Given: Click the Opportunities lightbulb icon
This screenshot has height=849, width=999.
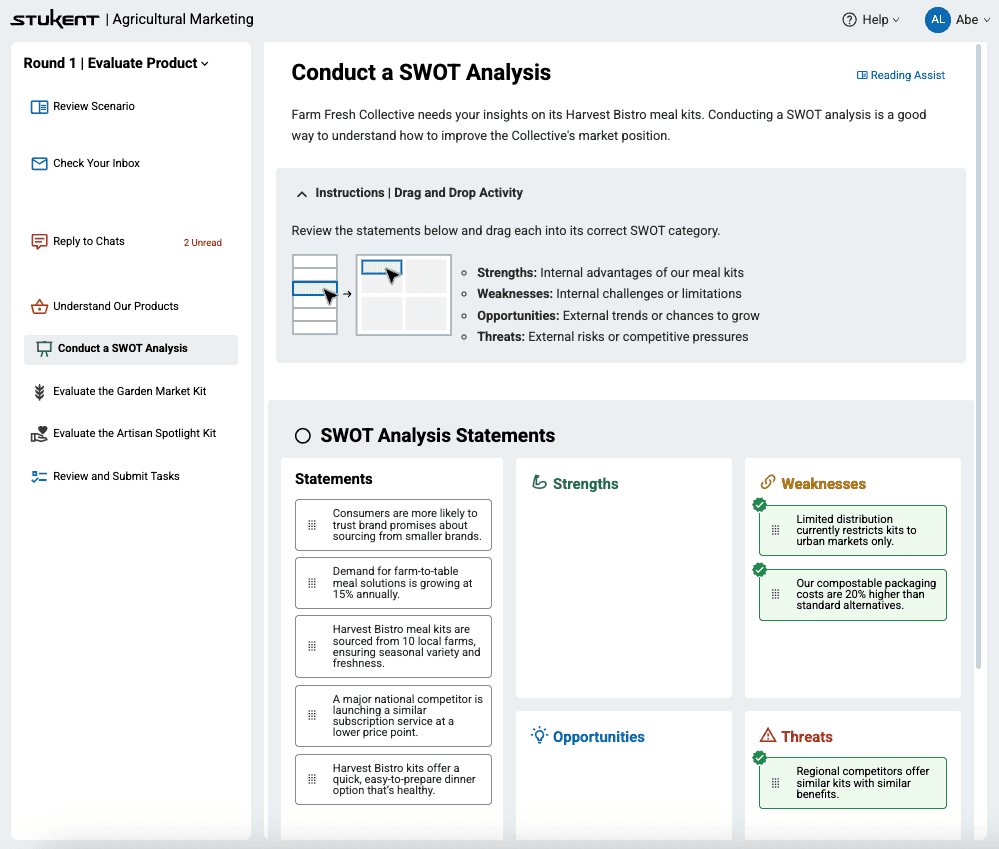Looking at the screenshot, I should tap(539, 736).
